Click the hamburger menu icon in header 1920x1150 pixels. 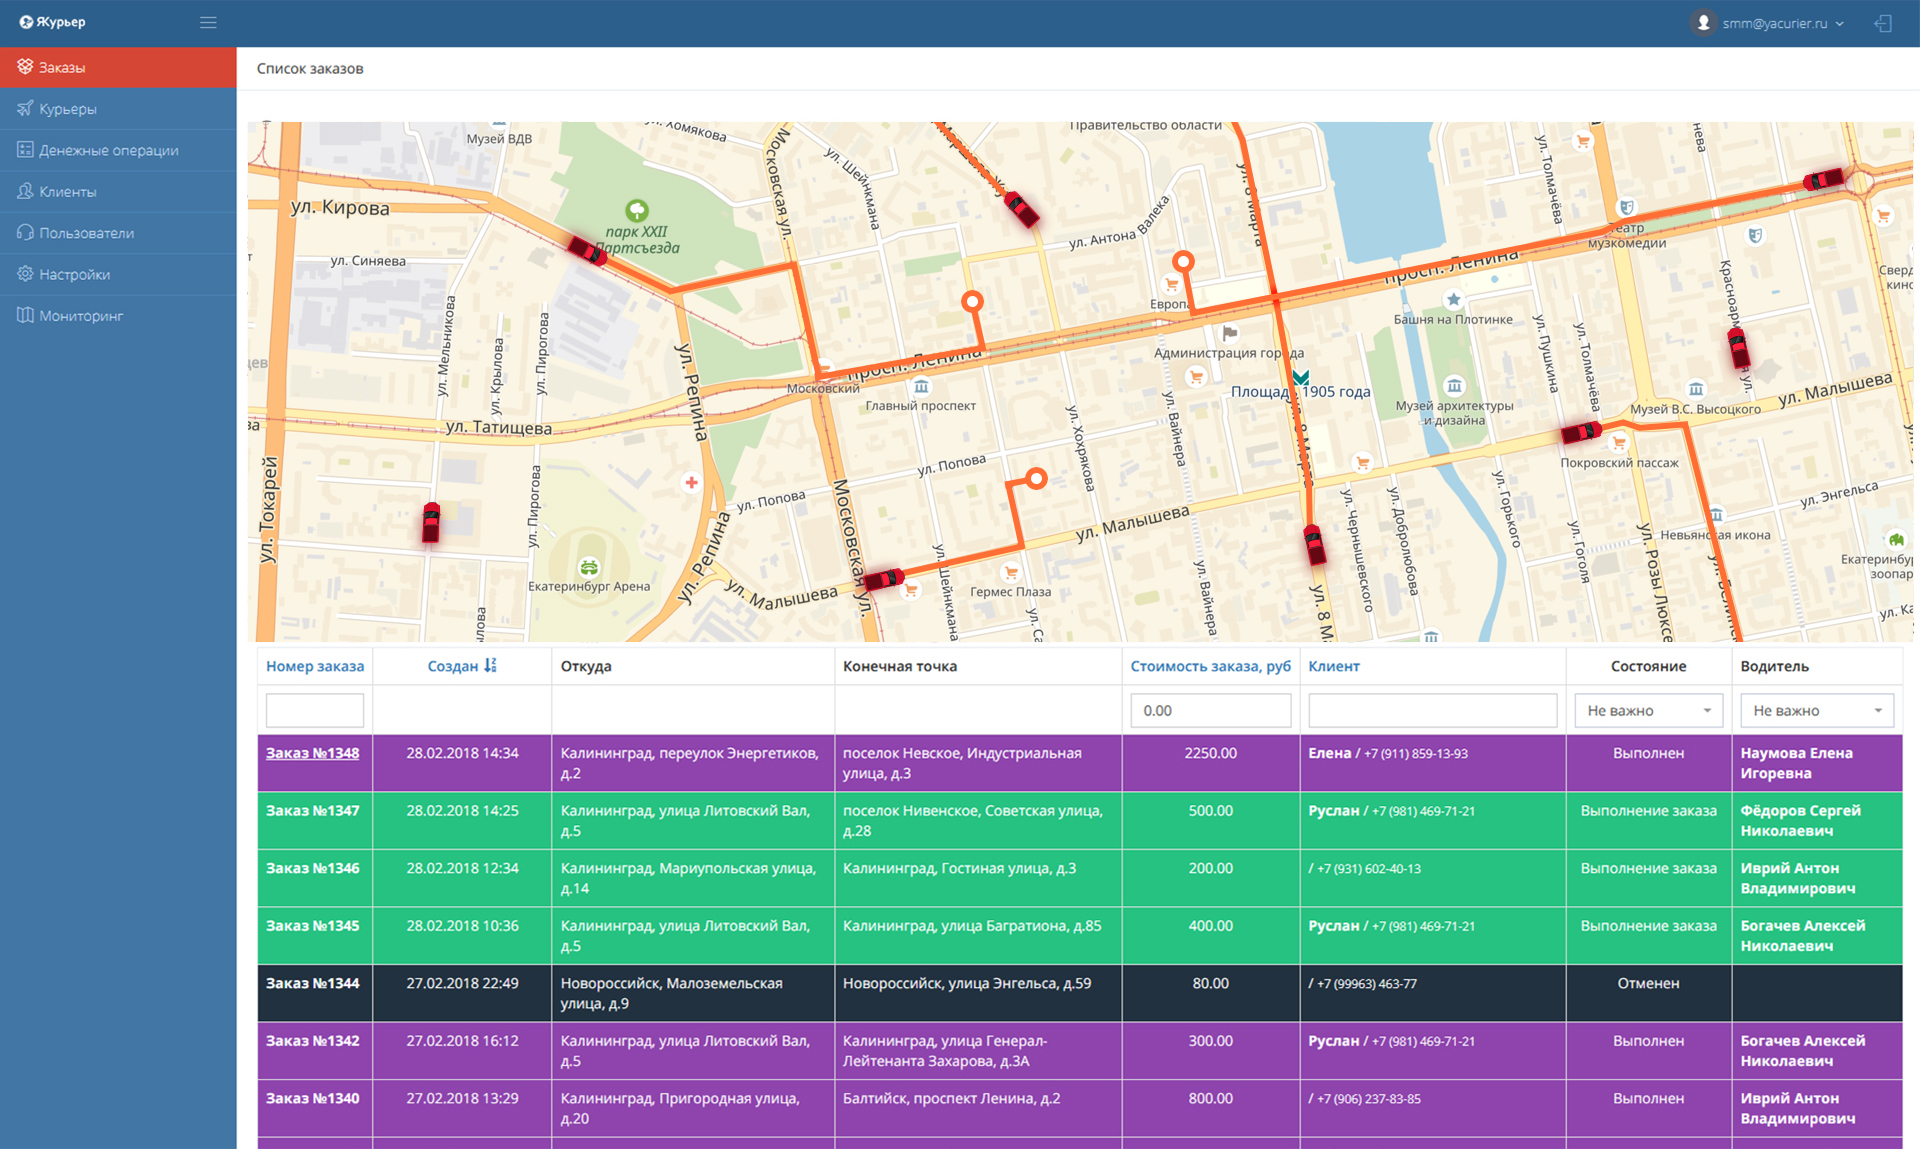[208, 22]
